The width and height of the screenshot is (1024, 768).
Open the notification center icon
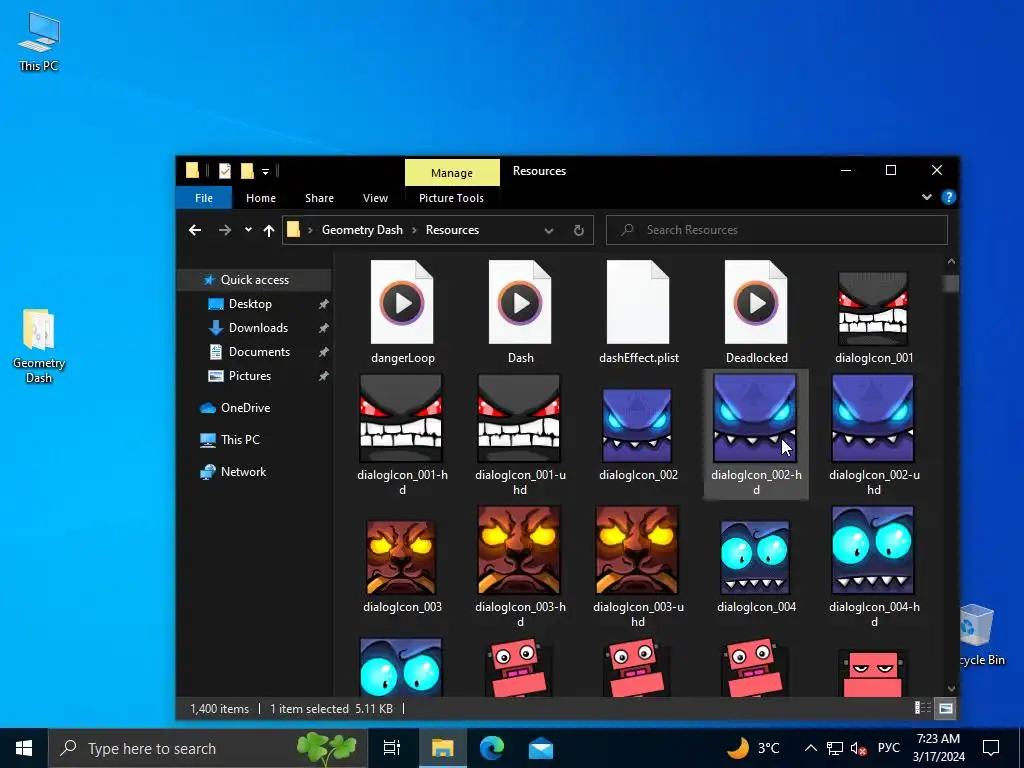tap(991, 748)
